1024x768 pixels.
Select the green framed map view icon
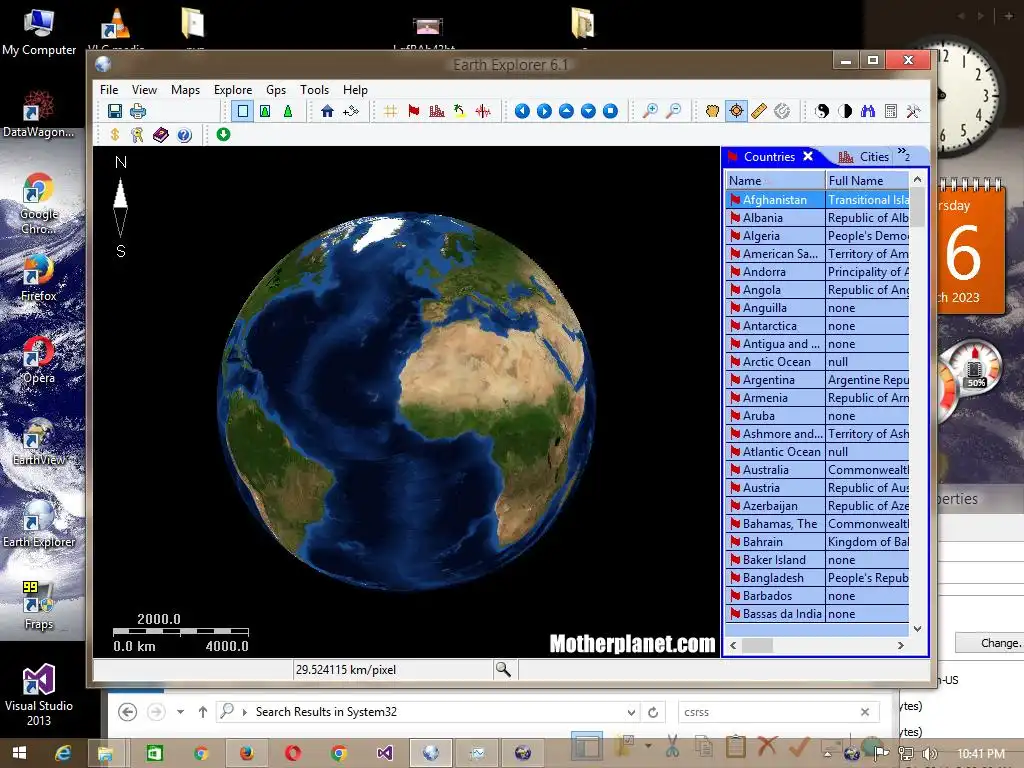265,111
